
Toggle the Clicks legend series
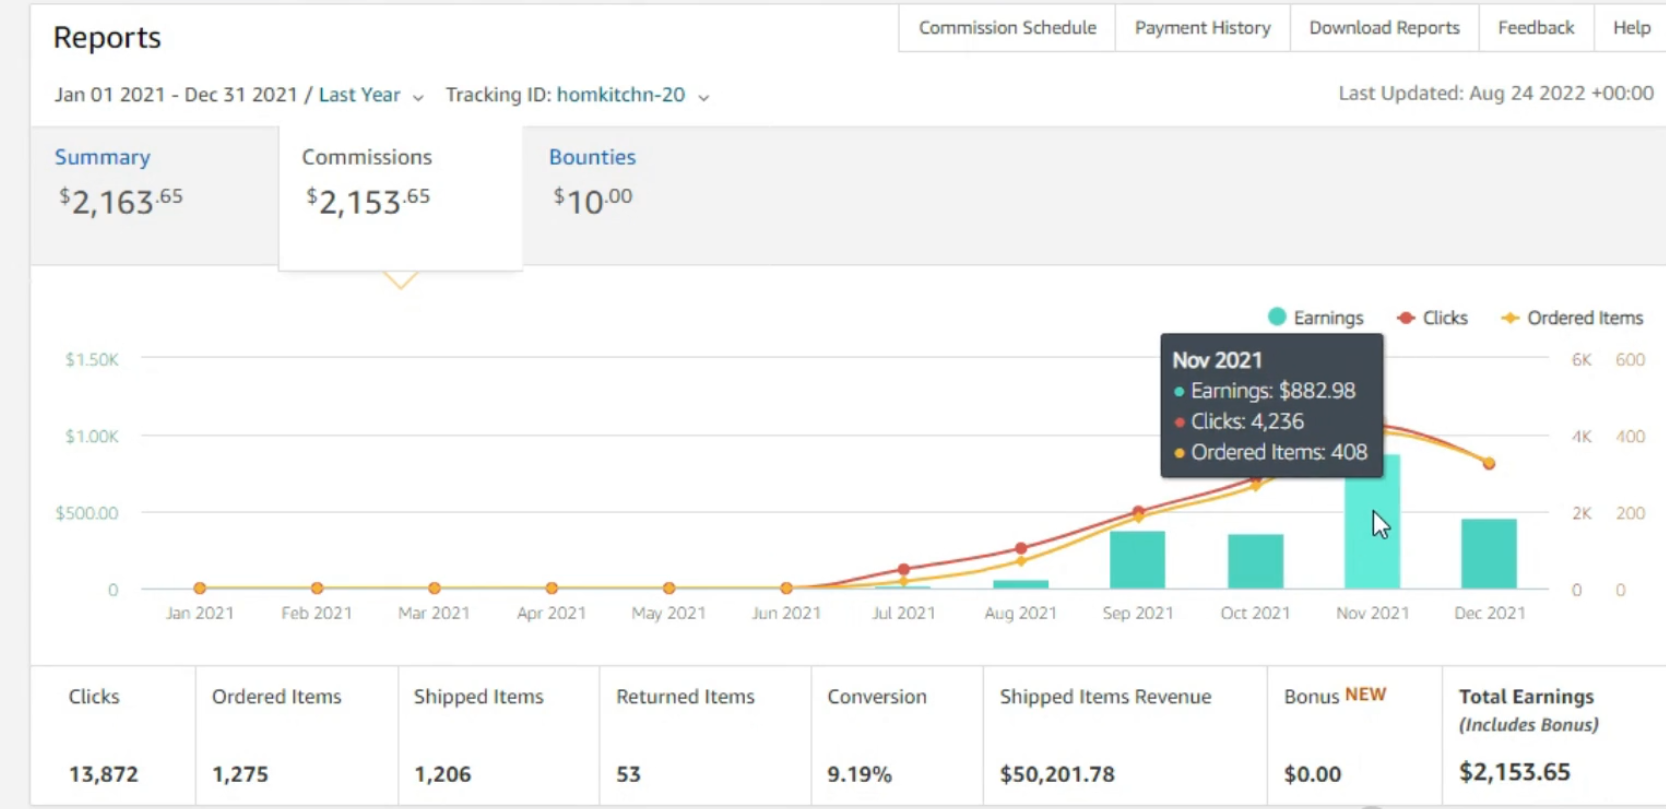[1432, 318]
